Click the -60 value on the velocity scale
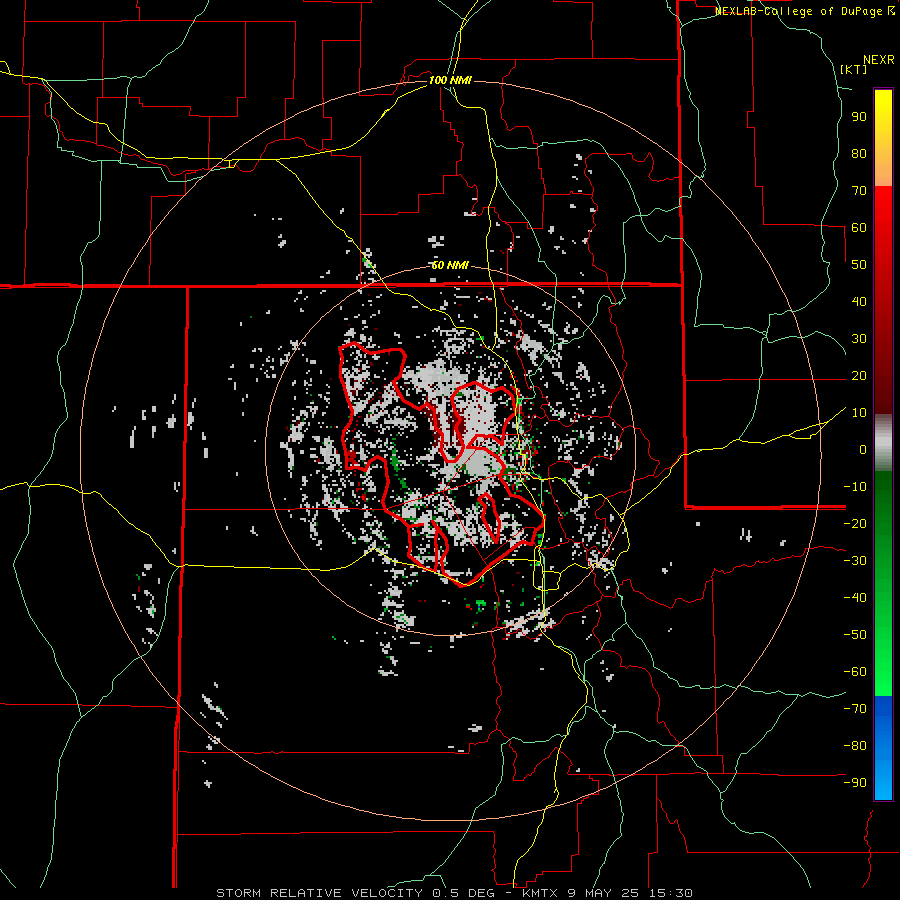Image resolution: width=900 pixels, height=900 pixels. 855,672
